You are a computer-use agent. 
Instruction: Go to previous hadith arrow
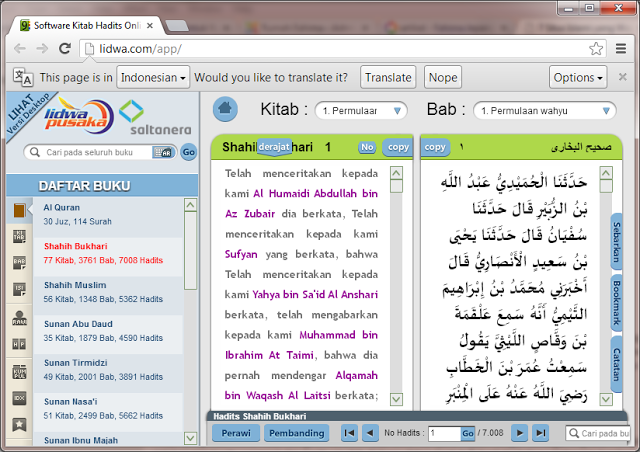(x=370, y=433)
